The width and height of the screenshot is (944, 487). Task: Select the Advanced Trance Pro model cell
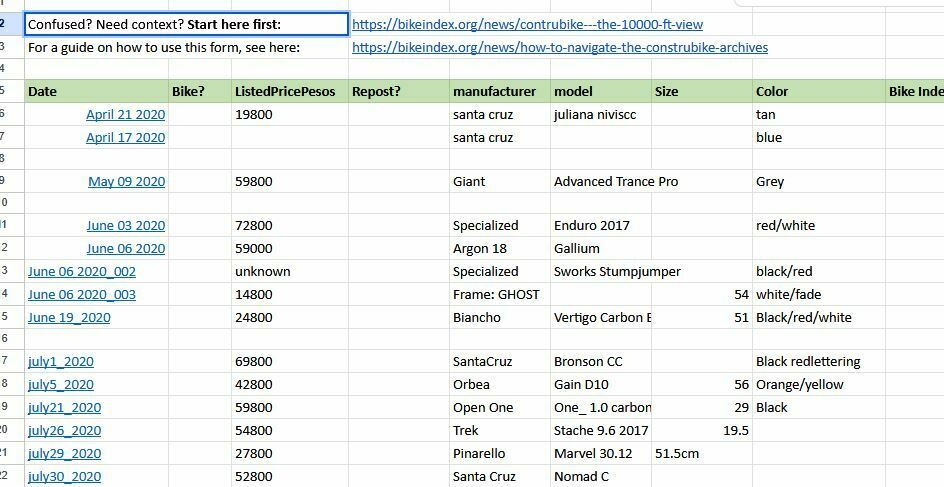601,182
